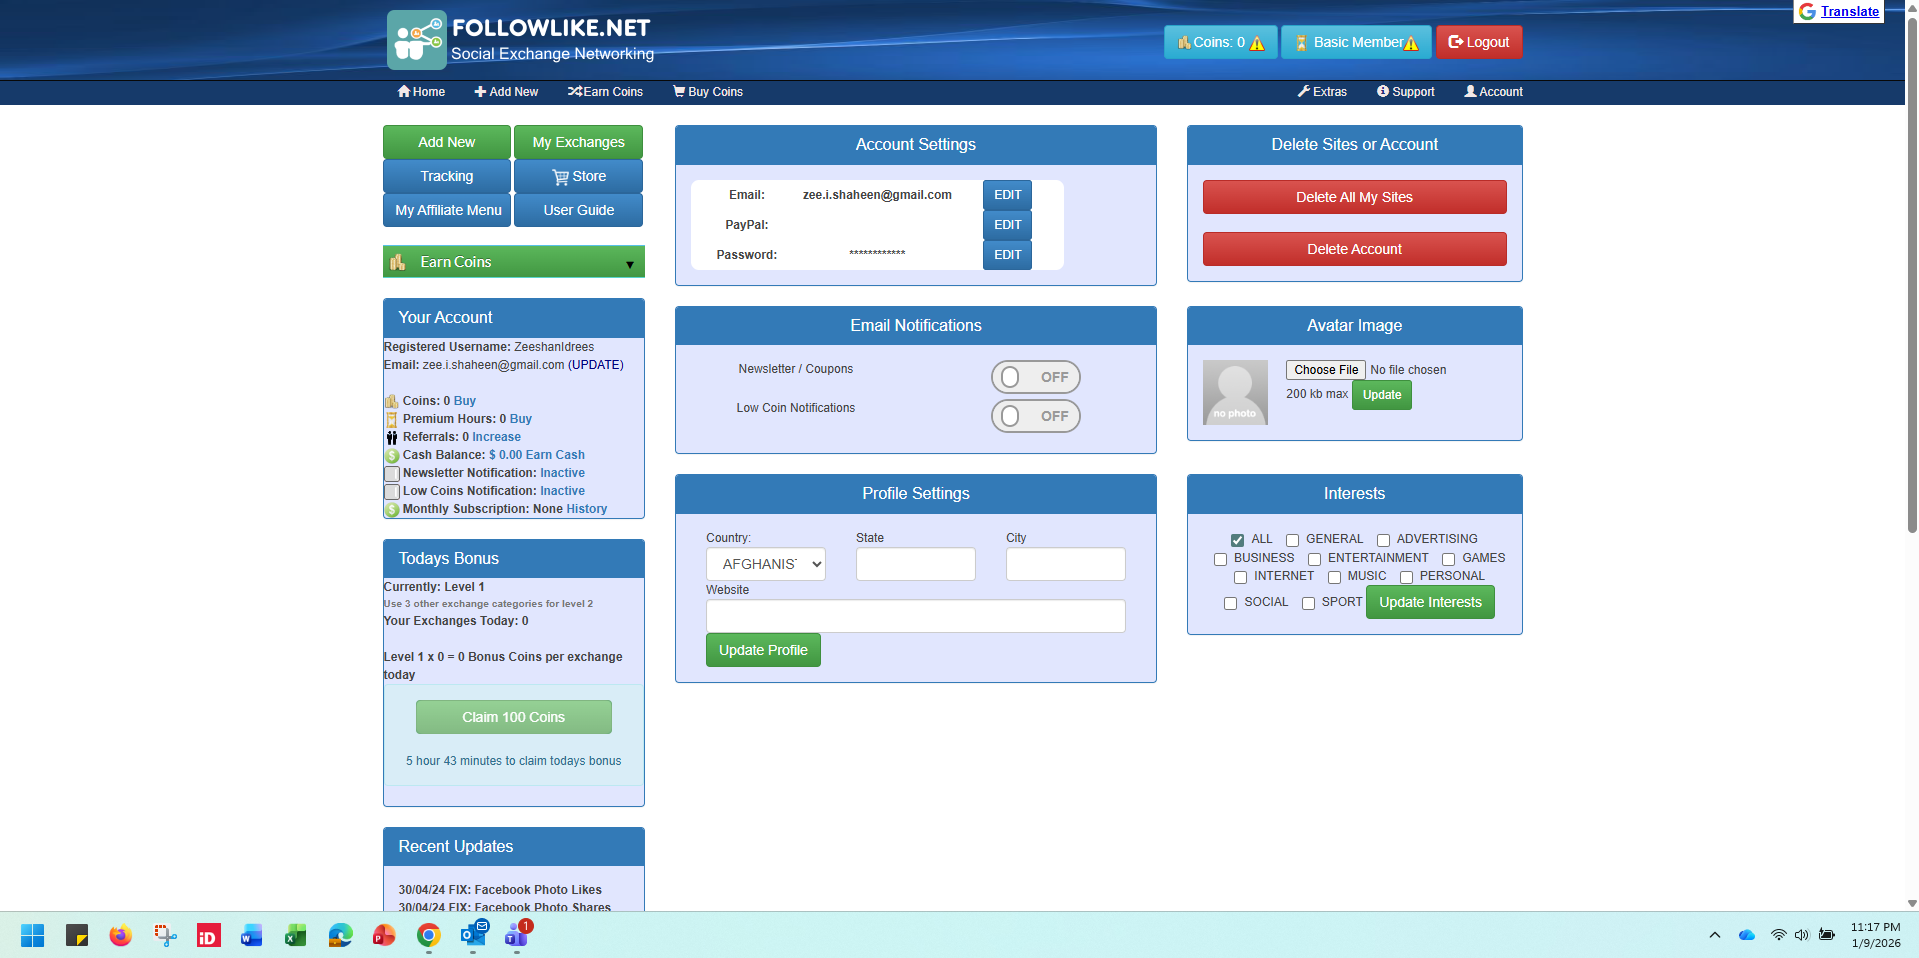Open Support in the navigation bar
1919x958 pixels.
[x=1405, y=92]
